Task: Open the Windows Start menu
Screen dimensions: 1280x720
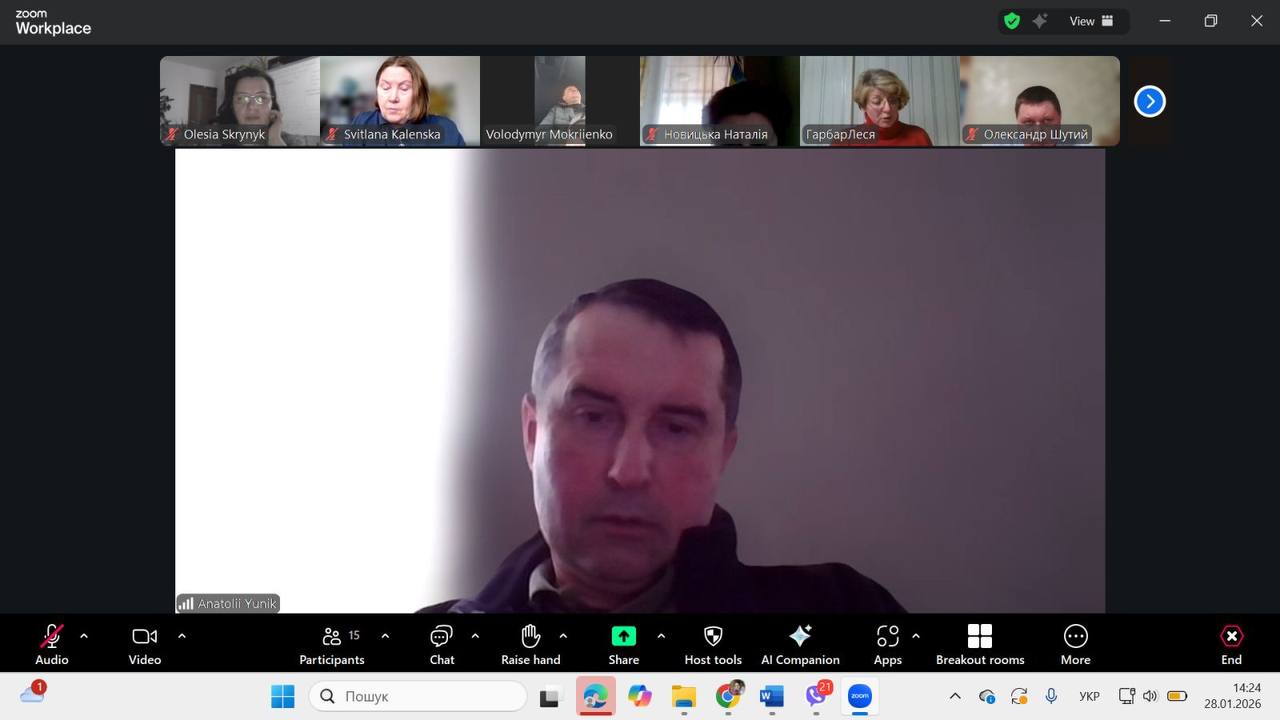Action: [283, 696]
